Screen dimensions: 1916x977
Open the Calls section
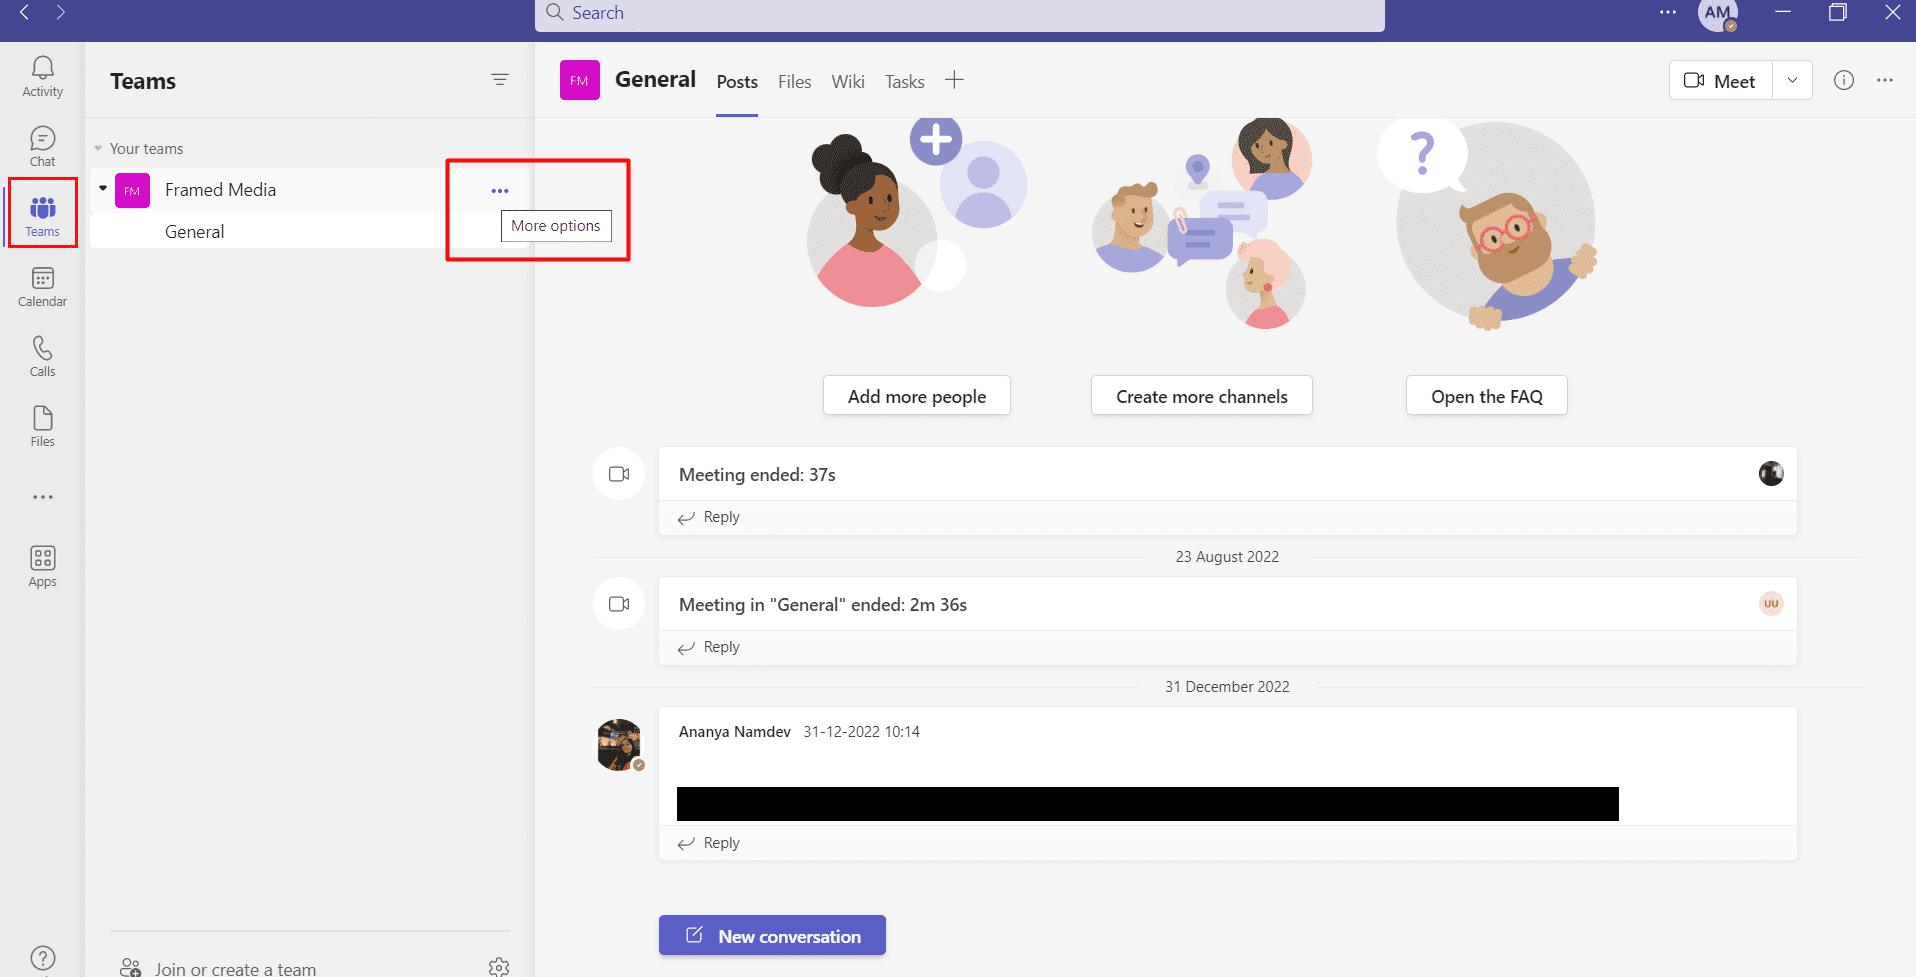tap(42, 356)
